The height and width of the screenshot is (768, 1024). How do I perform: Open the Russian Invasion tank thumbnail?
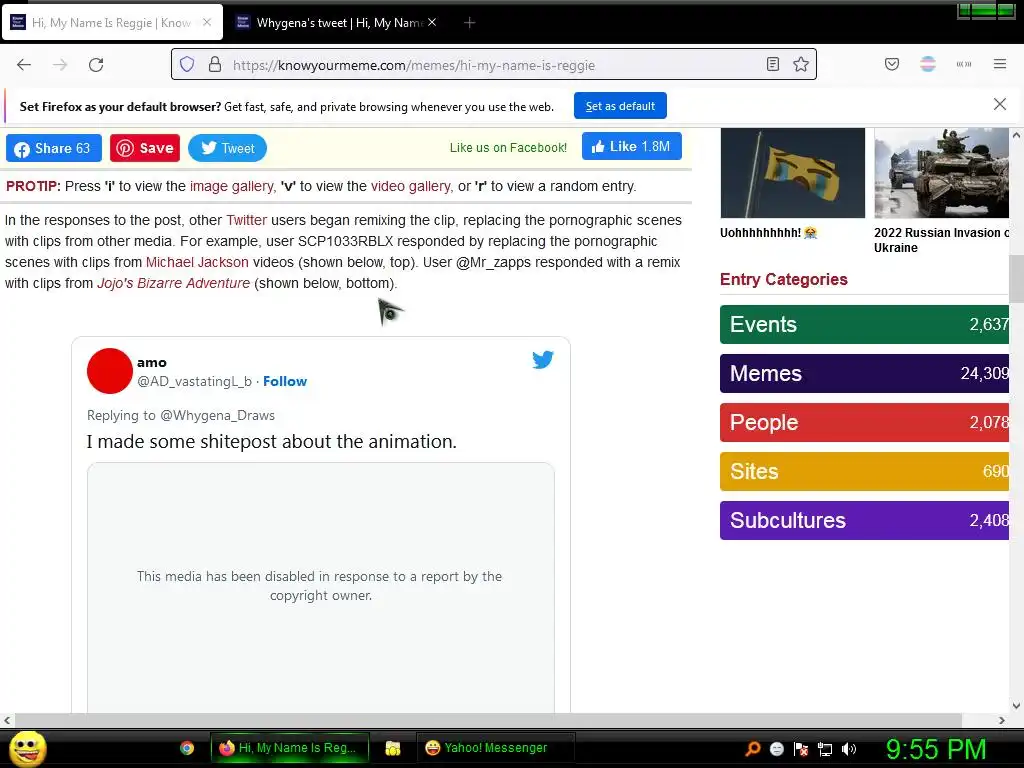941,172
